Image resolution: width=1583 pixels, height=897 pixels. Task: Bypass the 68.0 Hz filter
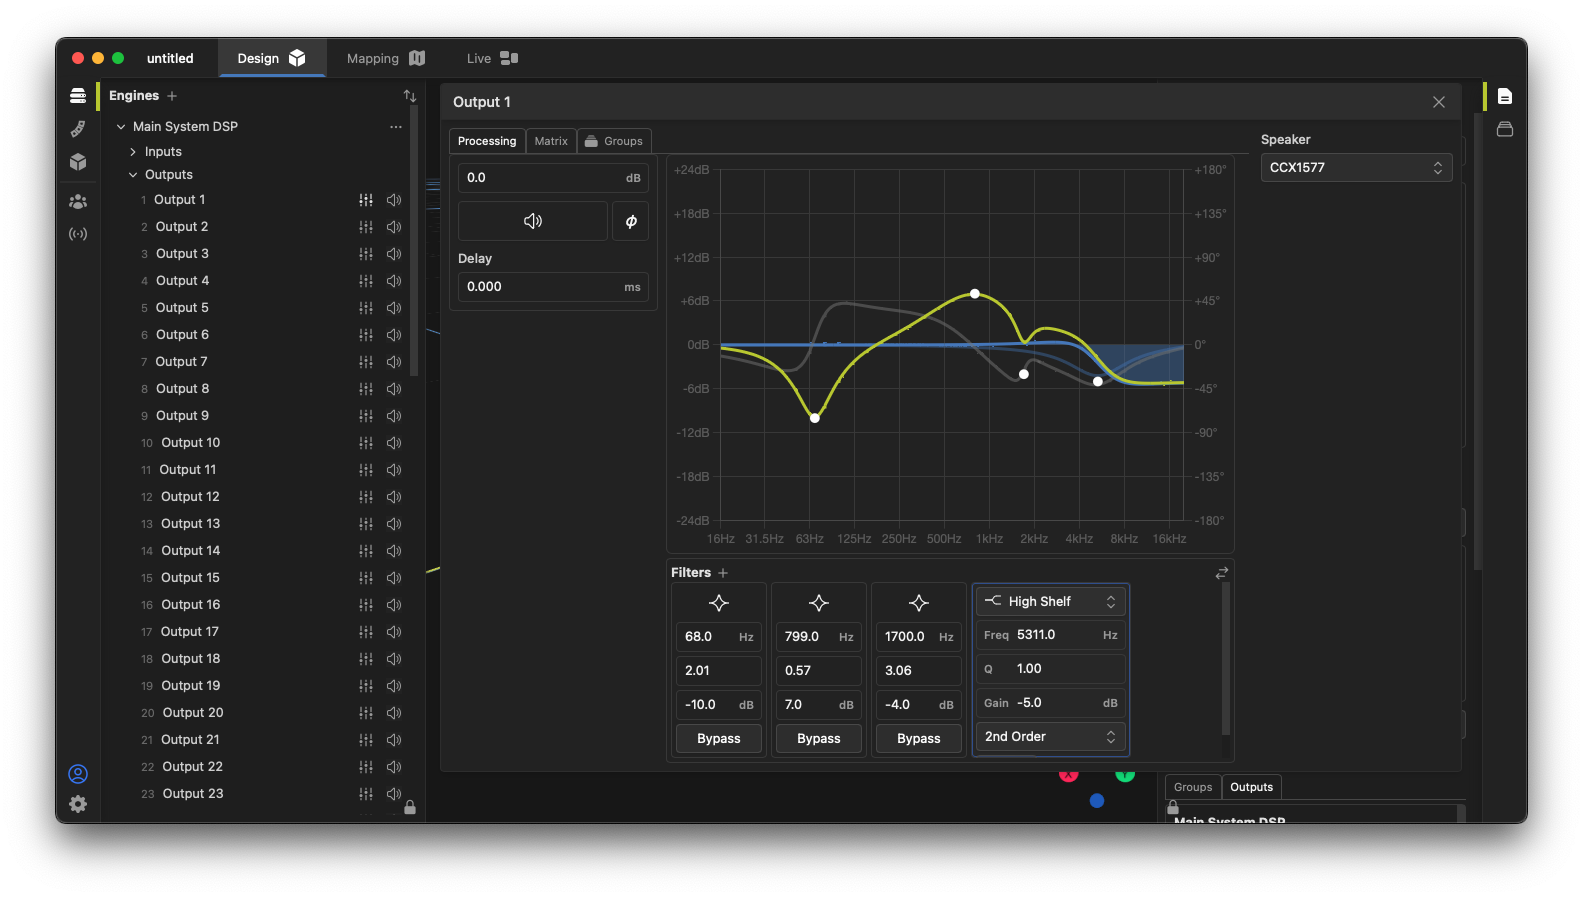point(718,739)
